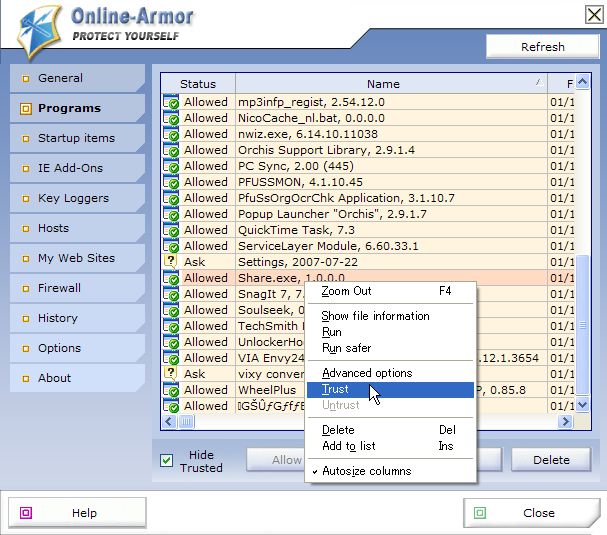This screenshot has height=535, width=607.
Task: Select the Run context menu entry
Action: tap(391, 332)
